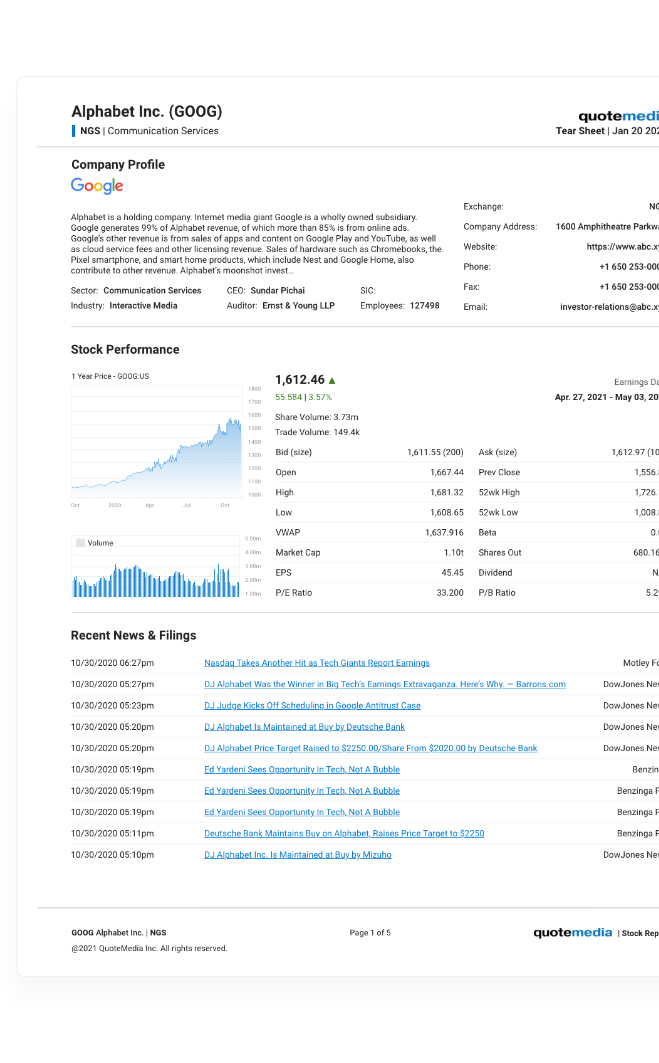Open 'Judge Kicks Off Scheduling' antitrust article
Viewport: 659px width, 1063px height.
click(x=312, y=706)
